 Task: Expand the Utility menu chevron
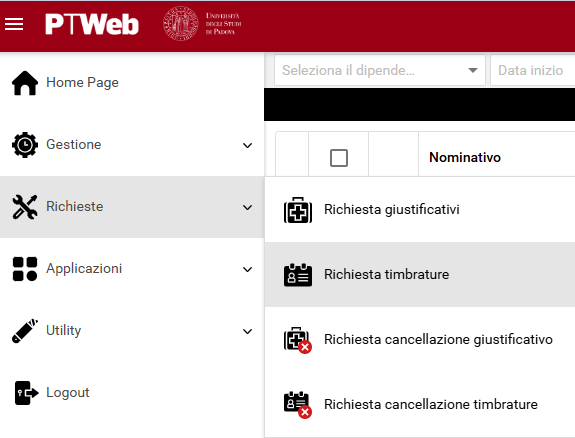click(248, 331)
